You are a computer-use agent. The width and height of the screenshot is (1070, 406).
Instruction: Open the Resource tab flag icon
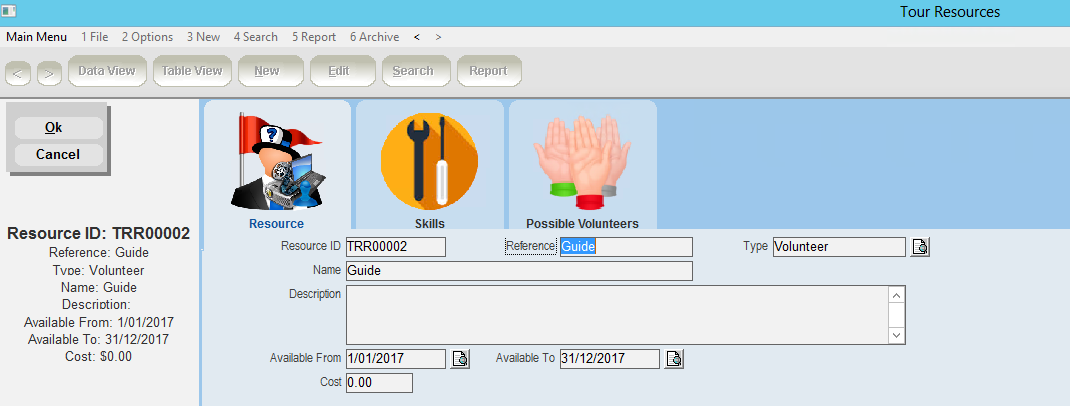[x=277, y=160]
